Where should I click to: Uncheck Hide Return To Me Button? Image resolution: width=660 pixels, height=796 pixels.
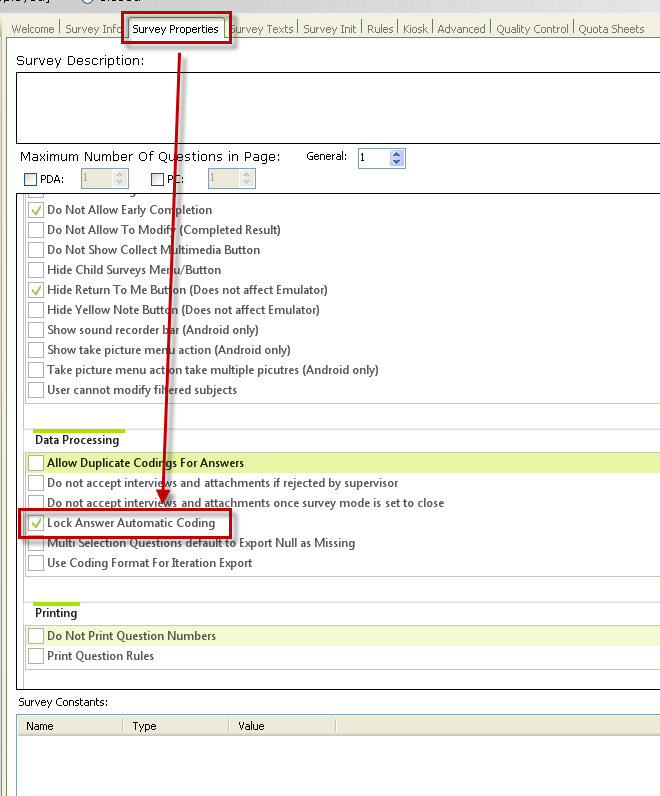(36, 290)
